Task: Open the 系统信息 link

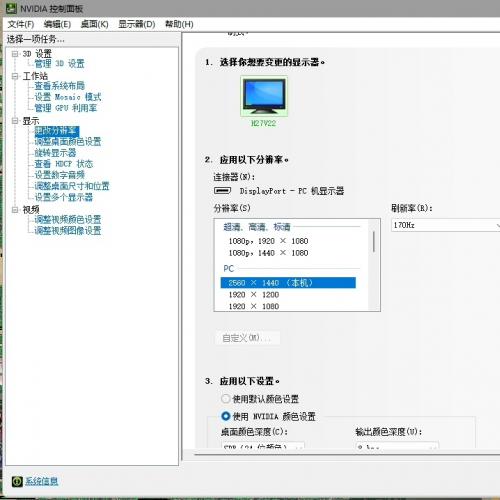Action: pos(42,481)
